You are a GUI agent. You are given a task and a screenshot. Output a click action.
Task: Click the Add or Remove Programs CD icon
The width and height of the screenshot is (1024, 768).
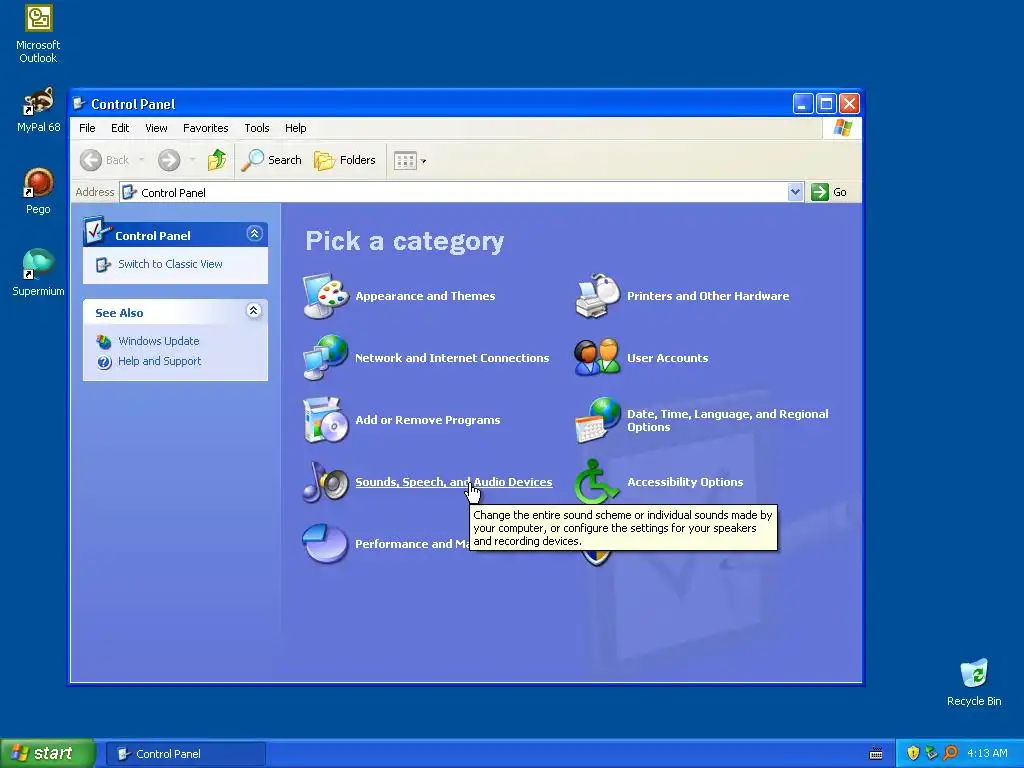325,419
